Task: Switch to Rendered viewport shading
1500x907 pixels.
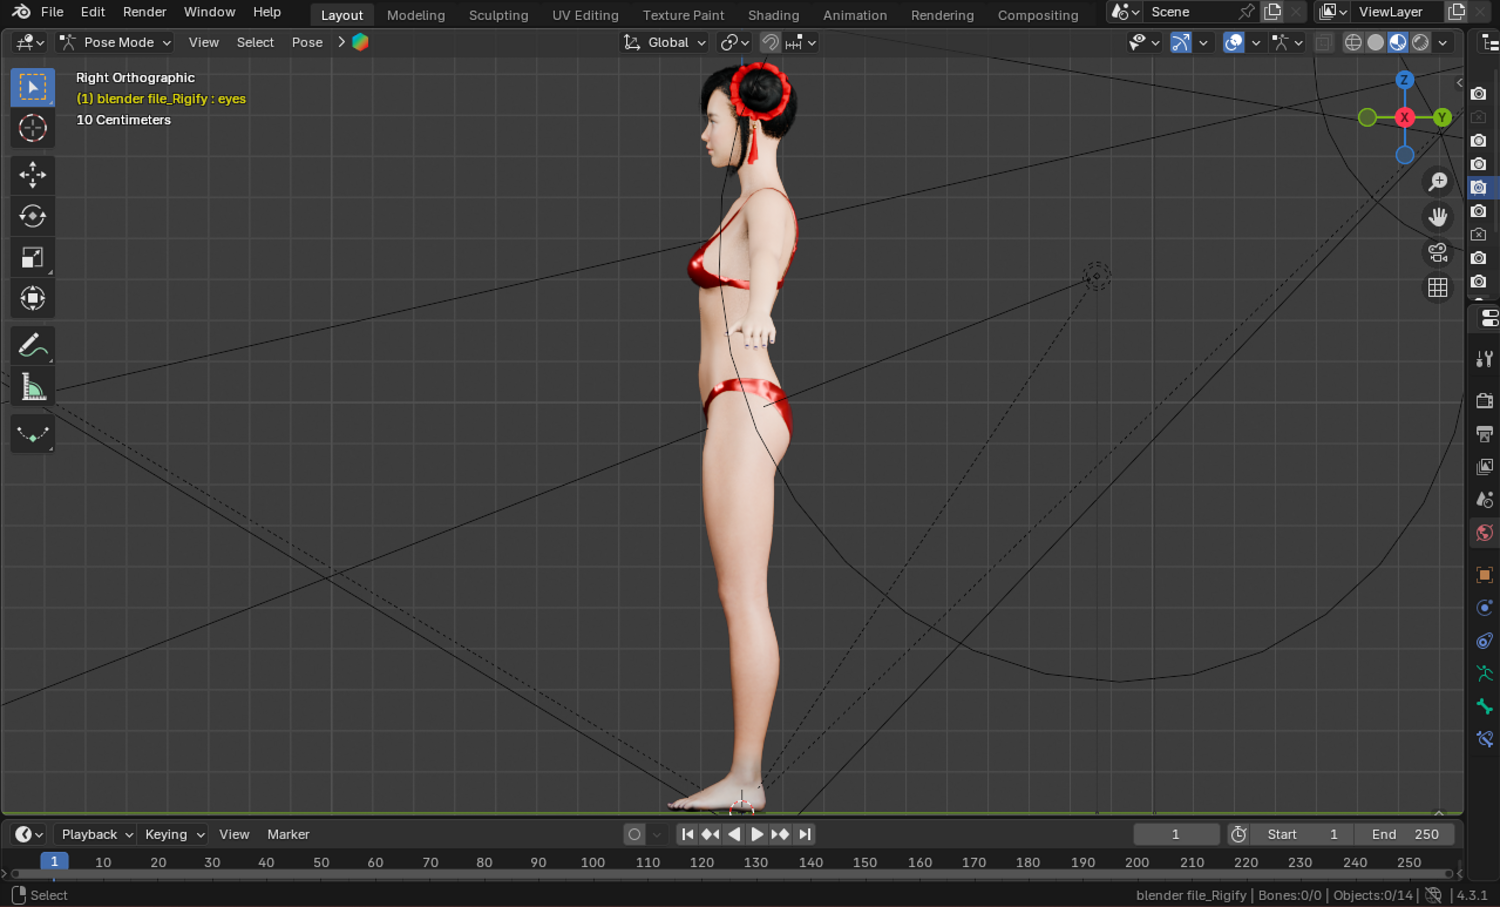Action: [1420, 42]
